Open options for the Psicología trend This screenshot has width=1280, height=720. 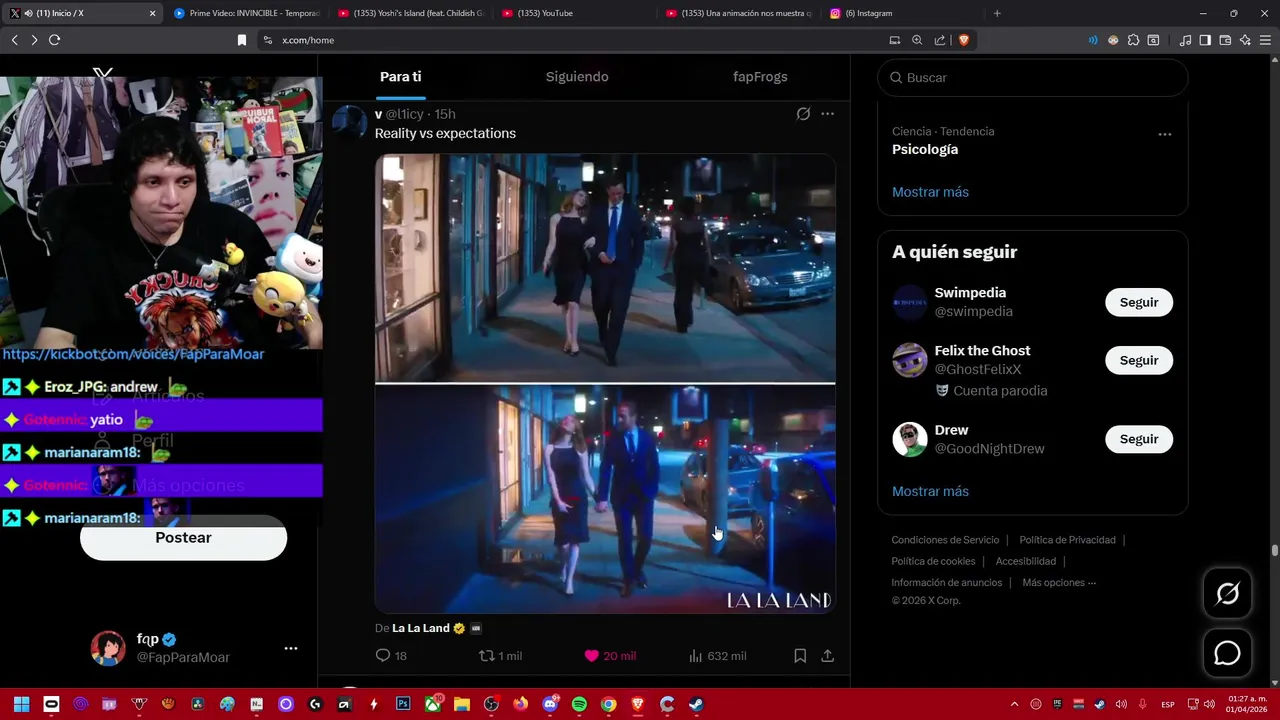pos(1165,134)
